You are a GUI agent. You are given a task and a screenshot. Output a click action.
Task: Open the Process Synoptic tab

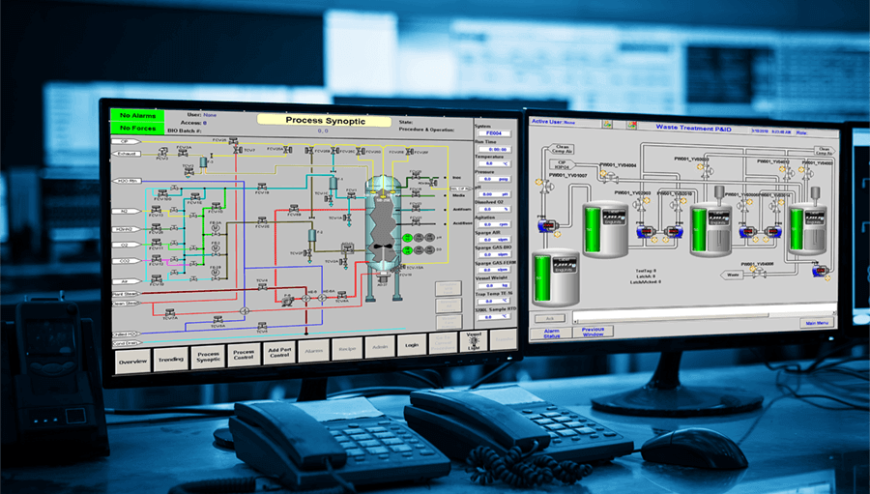pyautogui.click(x=208, y=357)
